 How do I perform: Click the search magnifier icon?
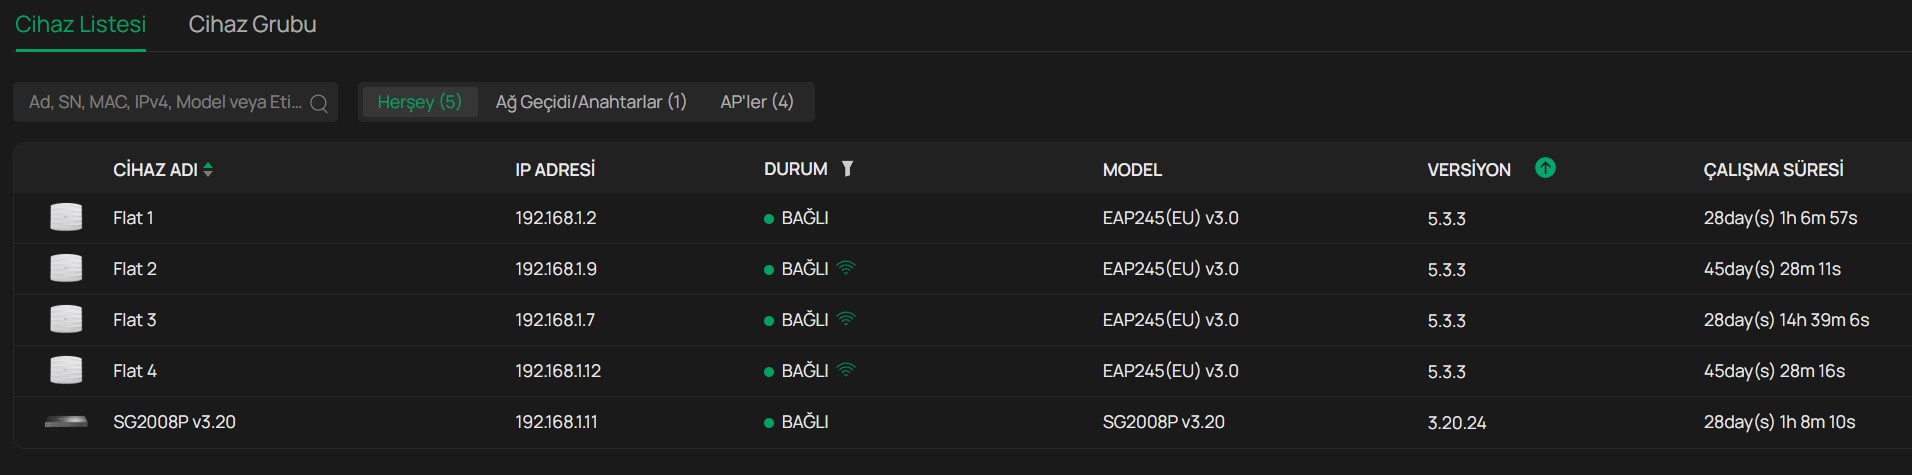tap(319, 103)
